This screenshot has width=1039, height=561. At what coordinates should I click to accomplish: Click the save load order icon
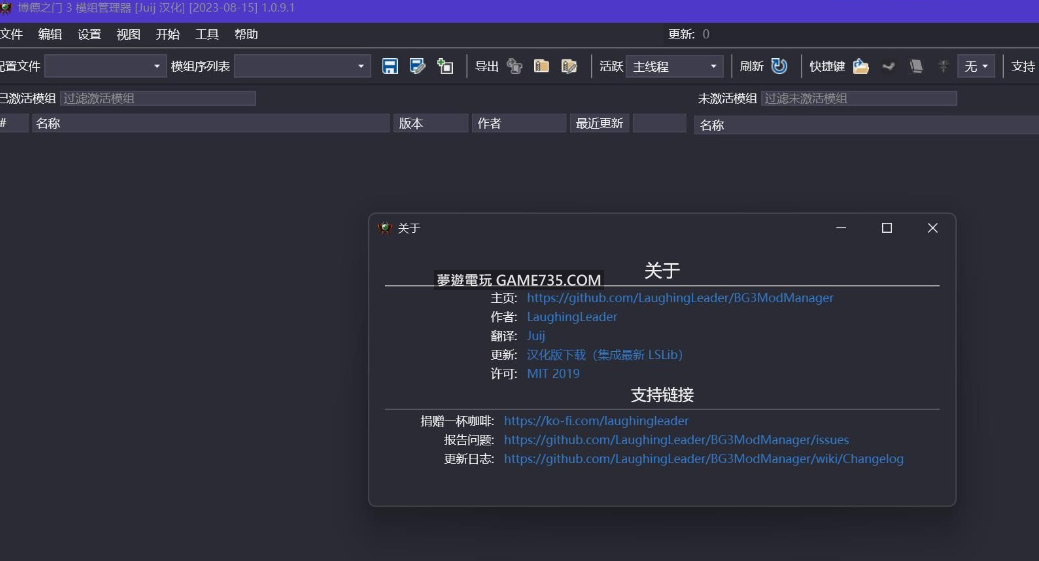click(390, 66)
